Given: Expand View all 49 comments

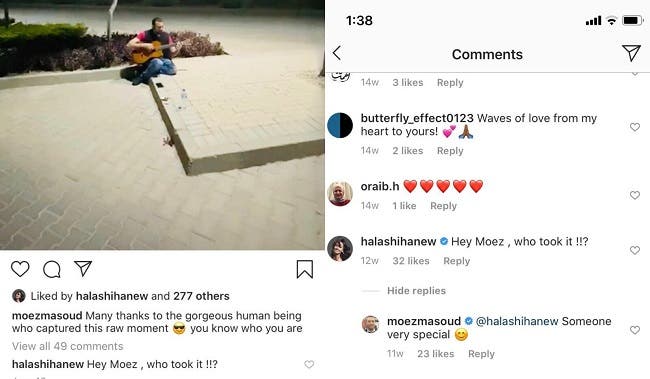Looking at the screenshot, I should pyautogui.click(x=68, y=346).
